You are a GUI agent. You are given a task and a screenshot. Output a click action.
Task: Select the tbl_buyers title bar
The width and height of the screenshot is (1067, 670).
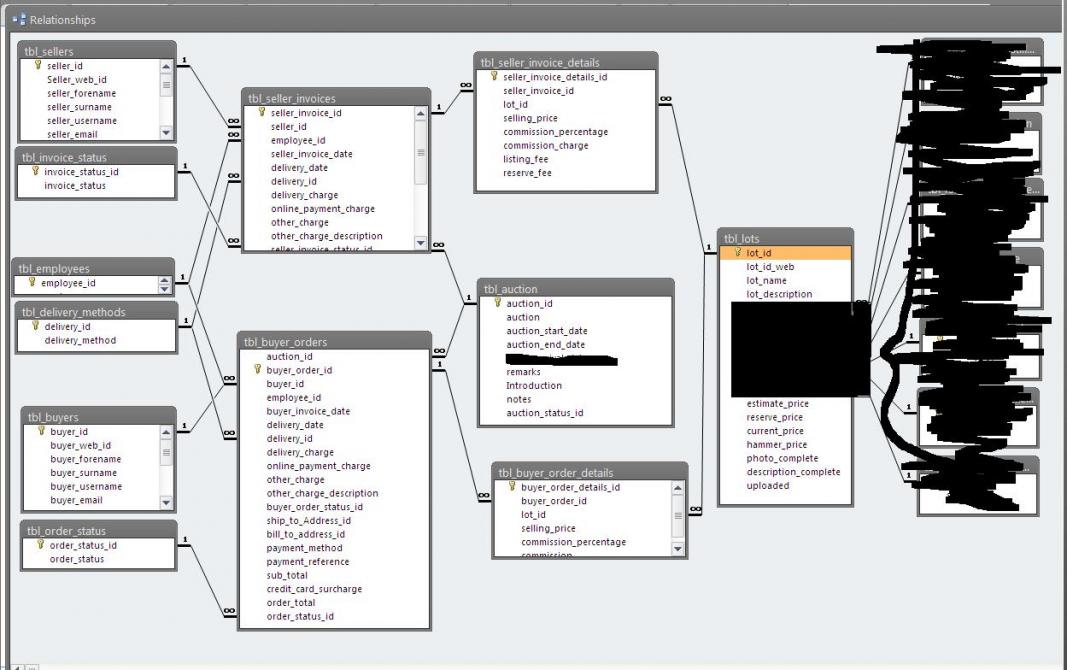[99, 416]
